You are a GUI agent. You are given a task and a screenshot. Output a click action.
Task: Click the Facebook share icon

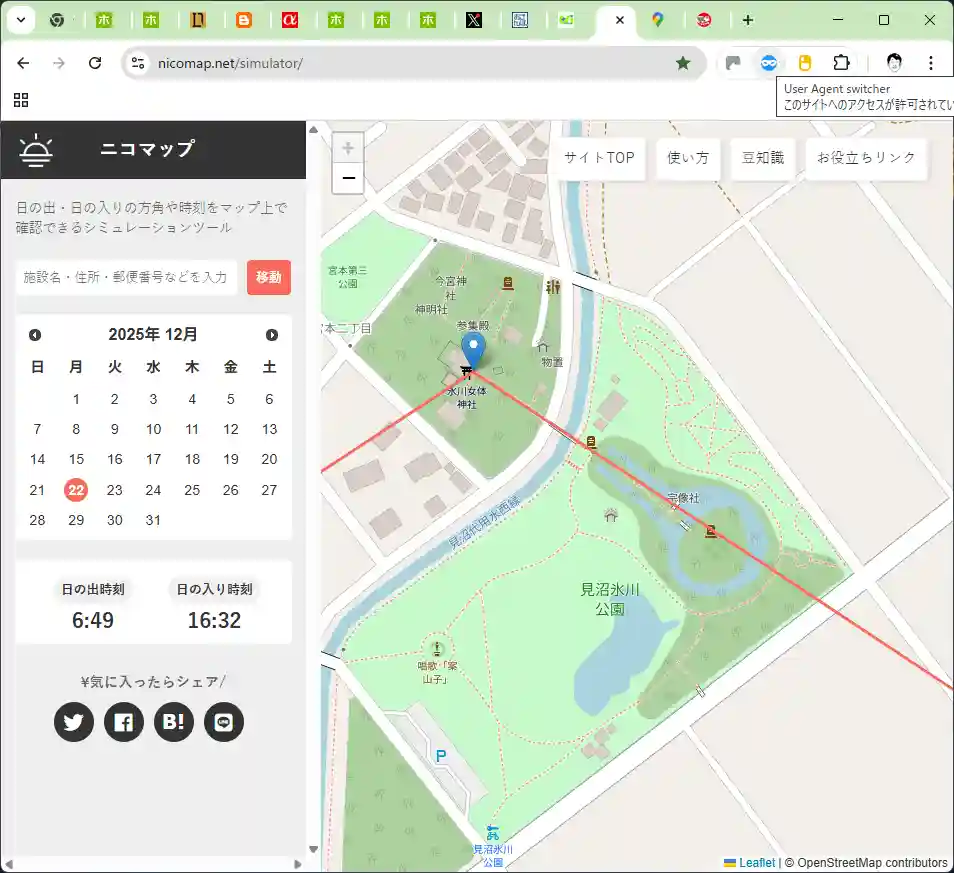[124, 722]
